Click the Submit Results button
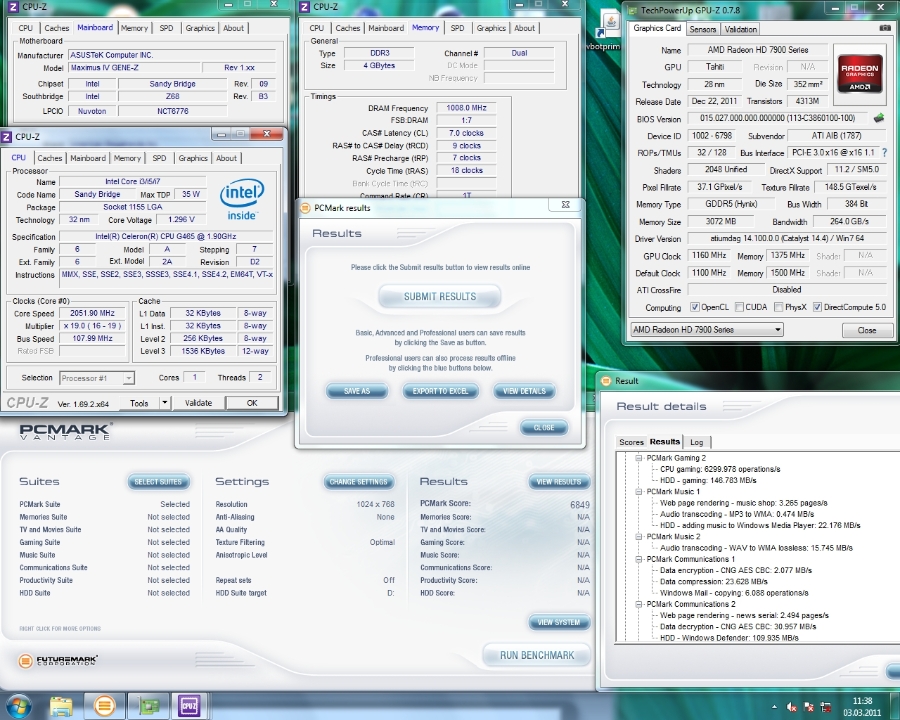The image size is (900, 720). [440, 296]
